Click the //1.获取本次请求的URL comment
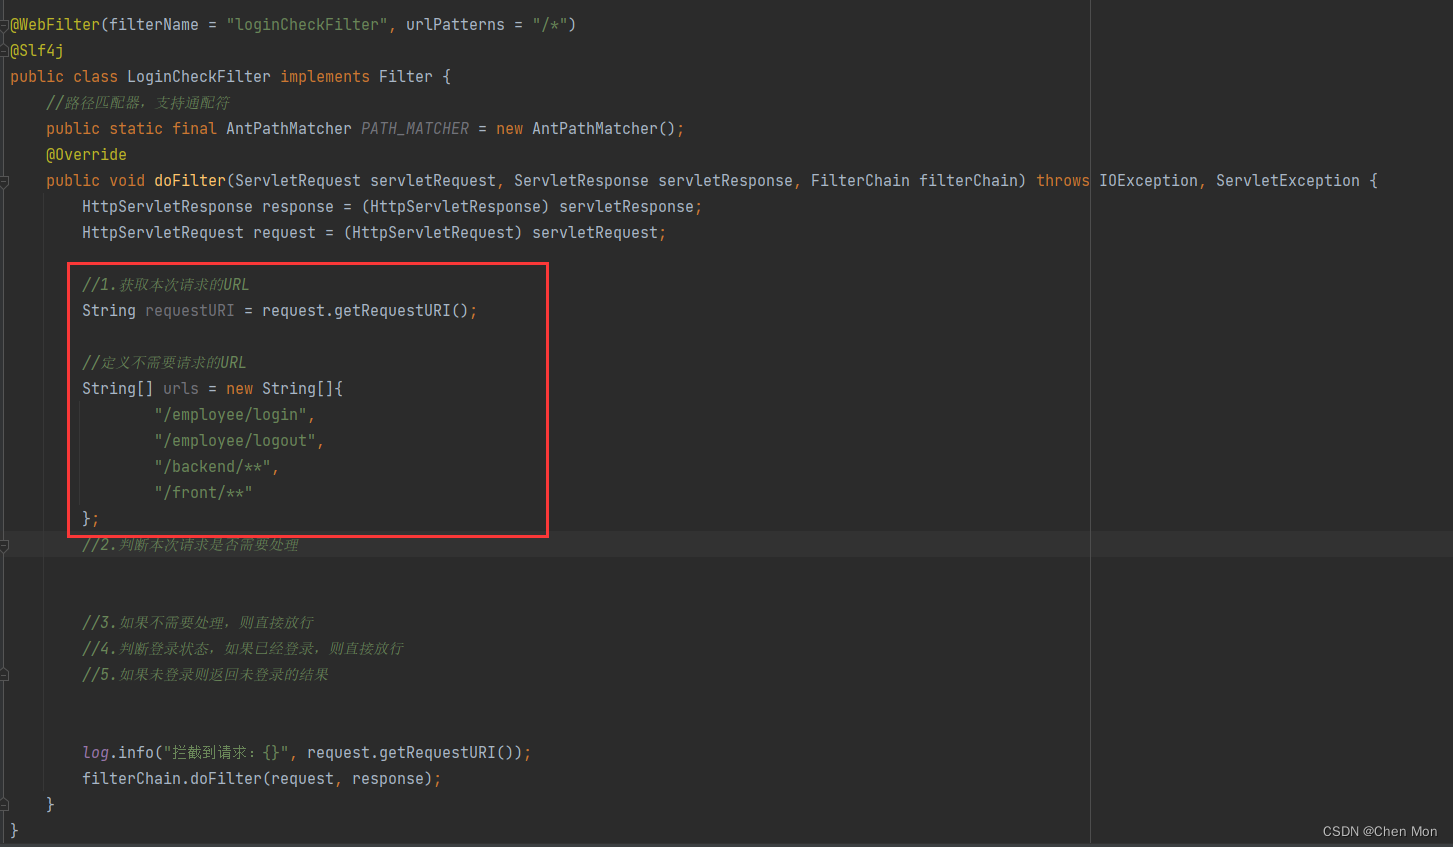 [166, 284]
